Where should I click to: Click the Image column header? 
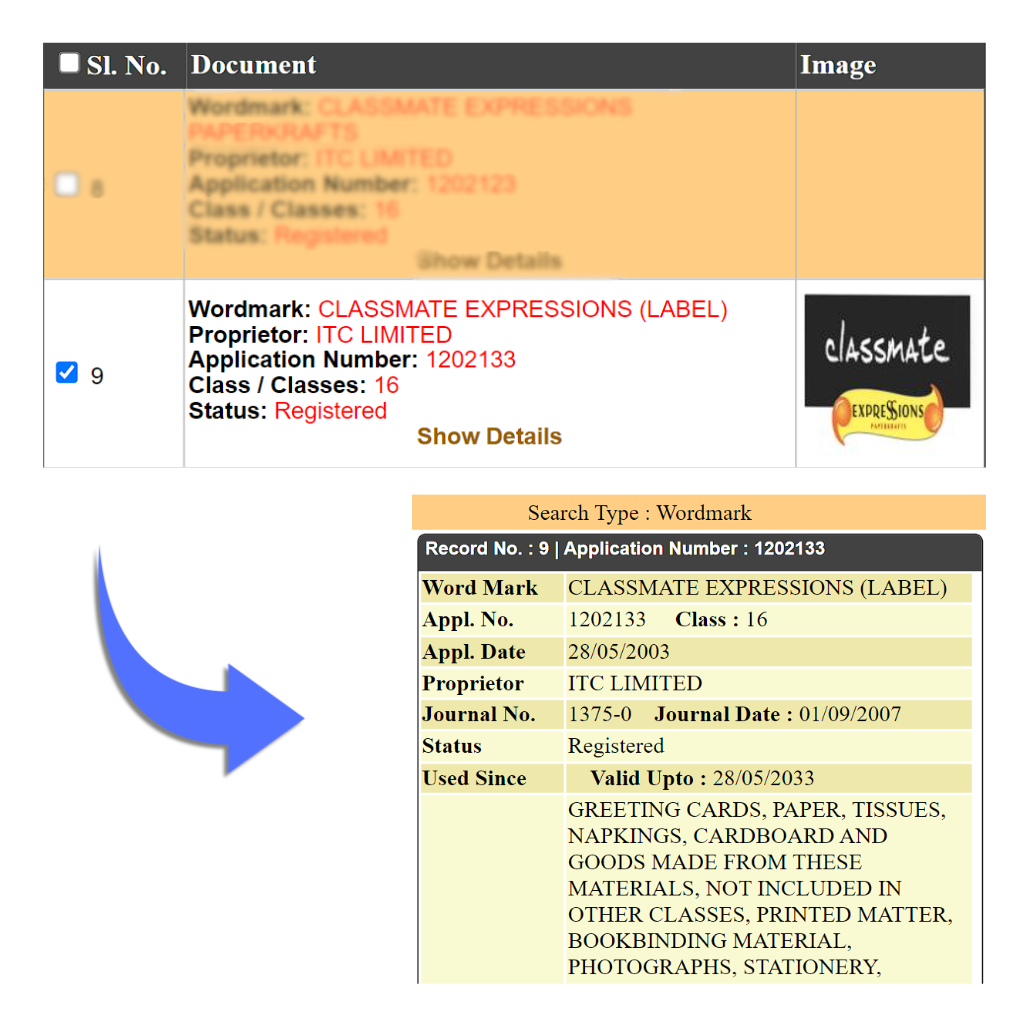pos(837,66)
